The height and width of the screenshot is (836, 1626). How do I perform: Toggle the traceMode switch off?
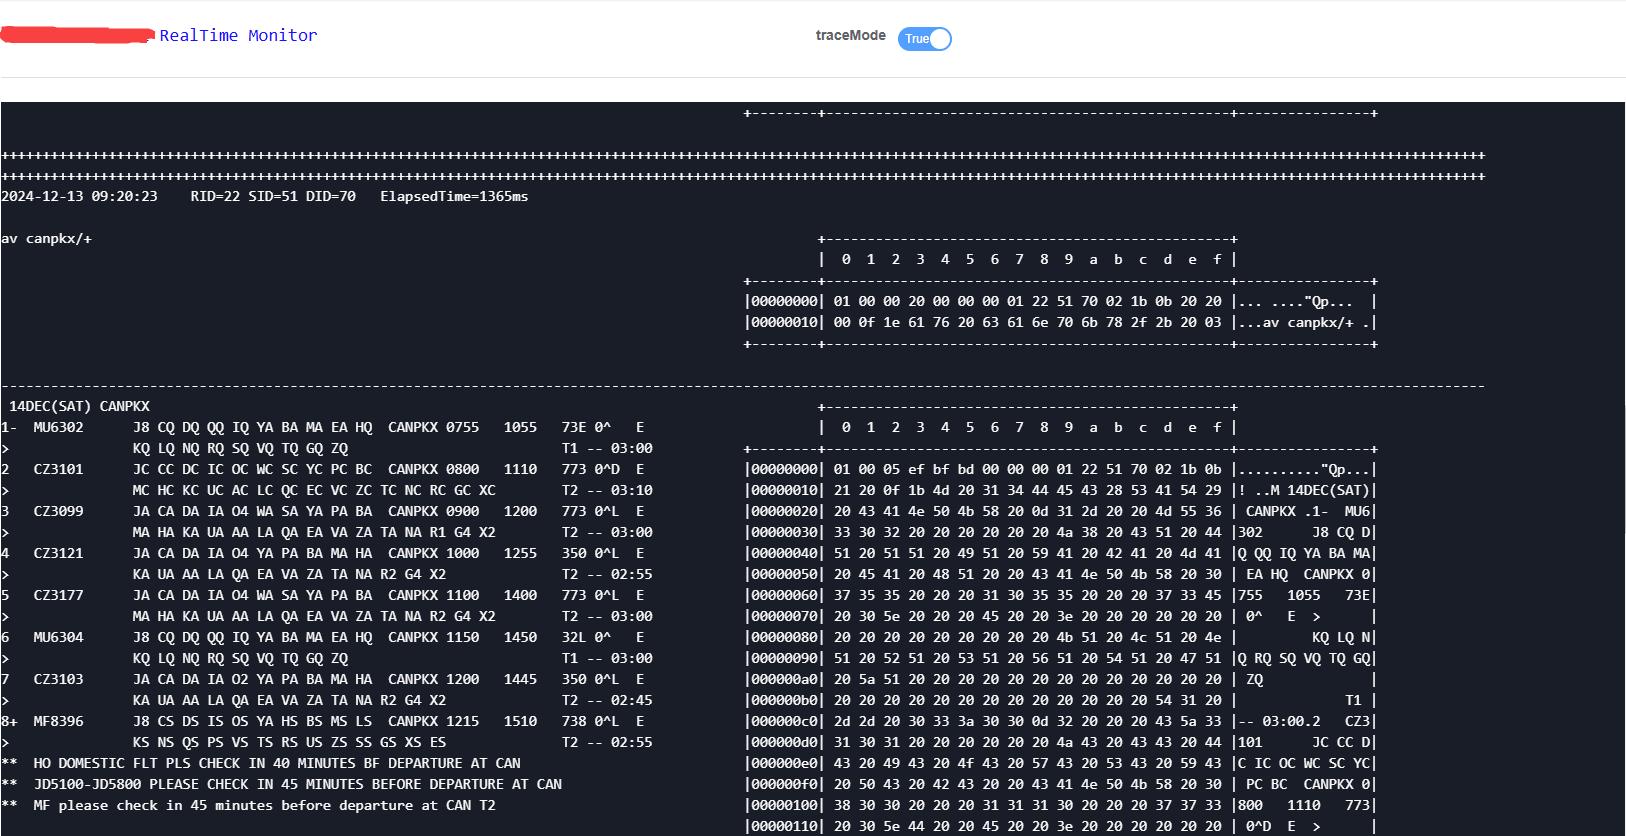[924, 39]
